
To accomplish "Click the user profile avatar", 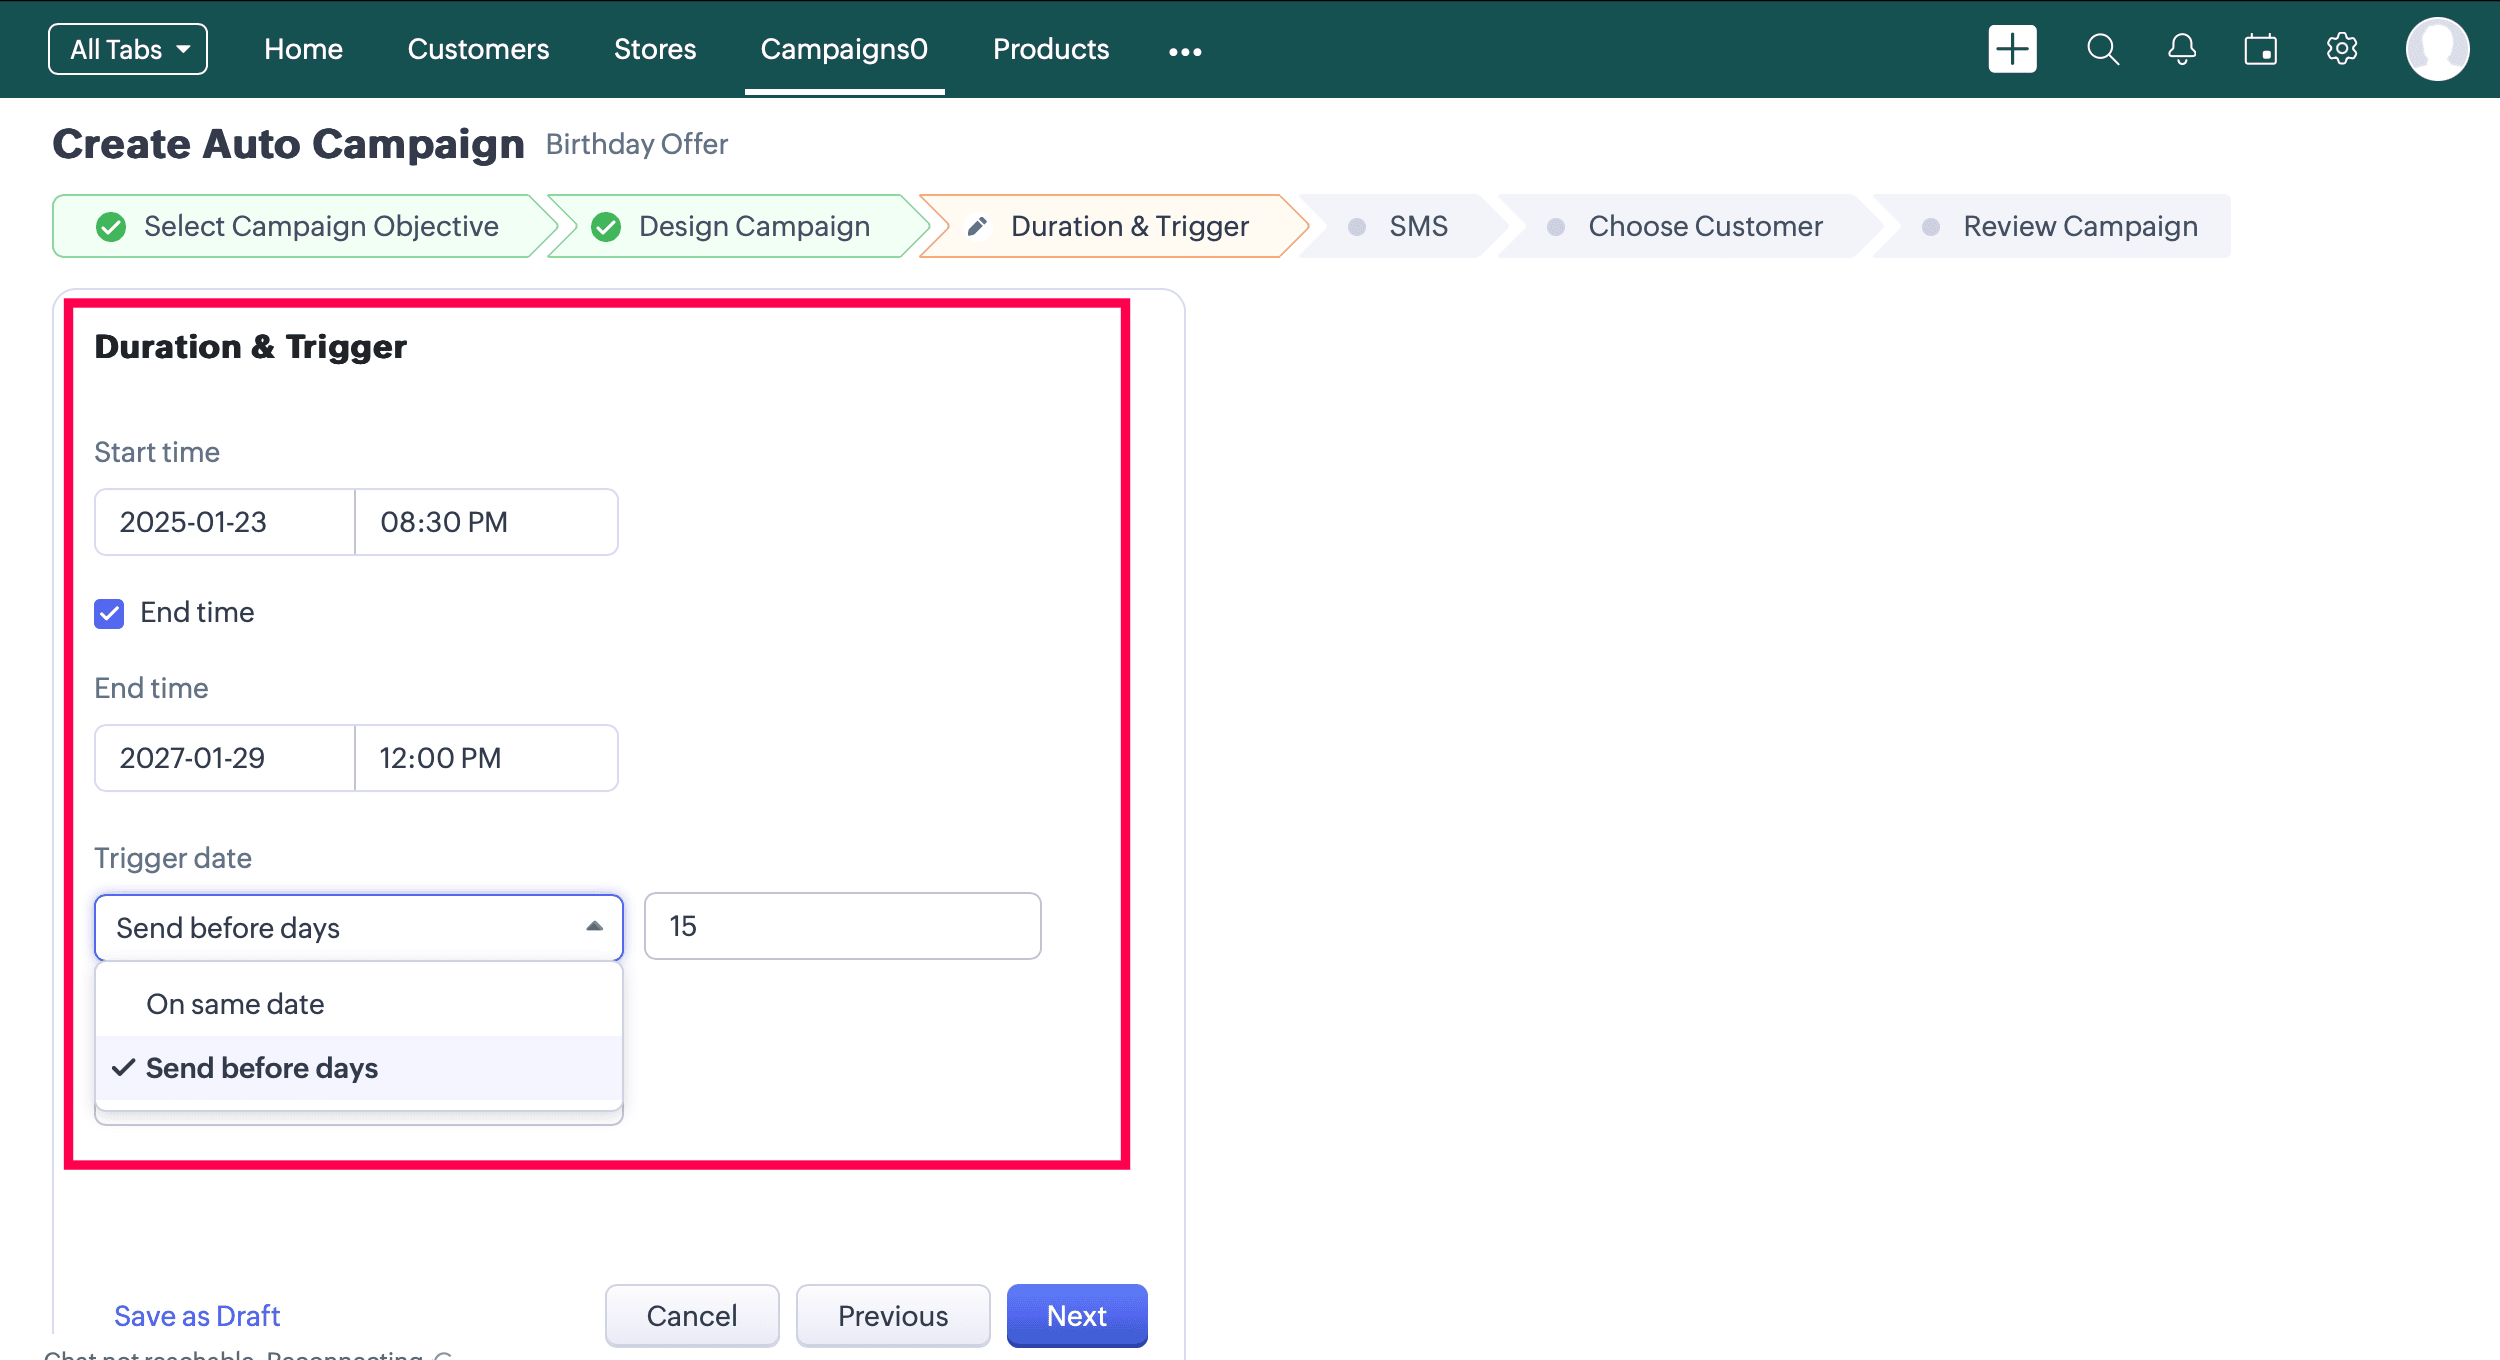I will click(2437, 49).
